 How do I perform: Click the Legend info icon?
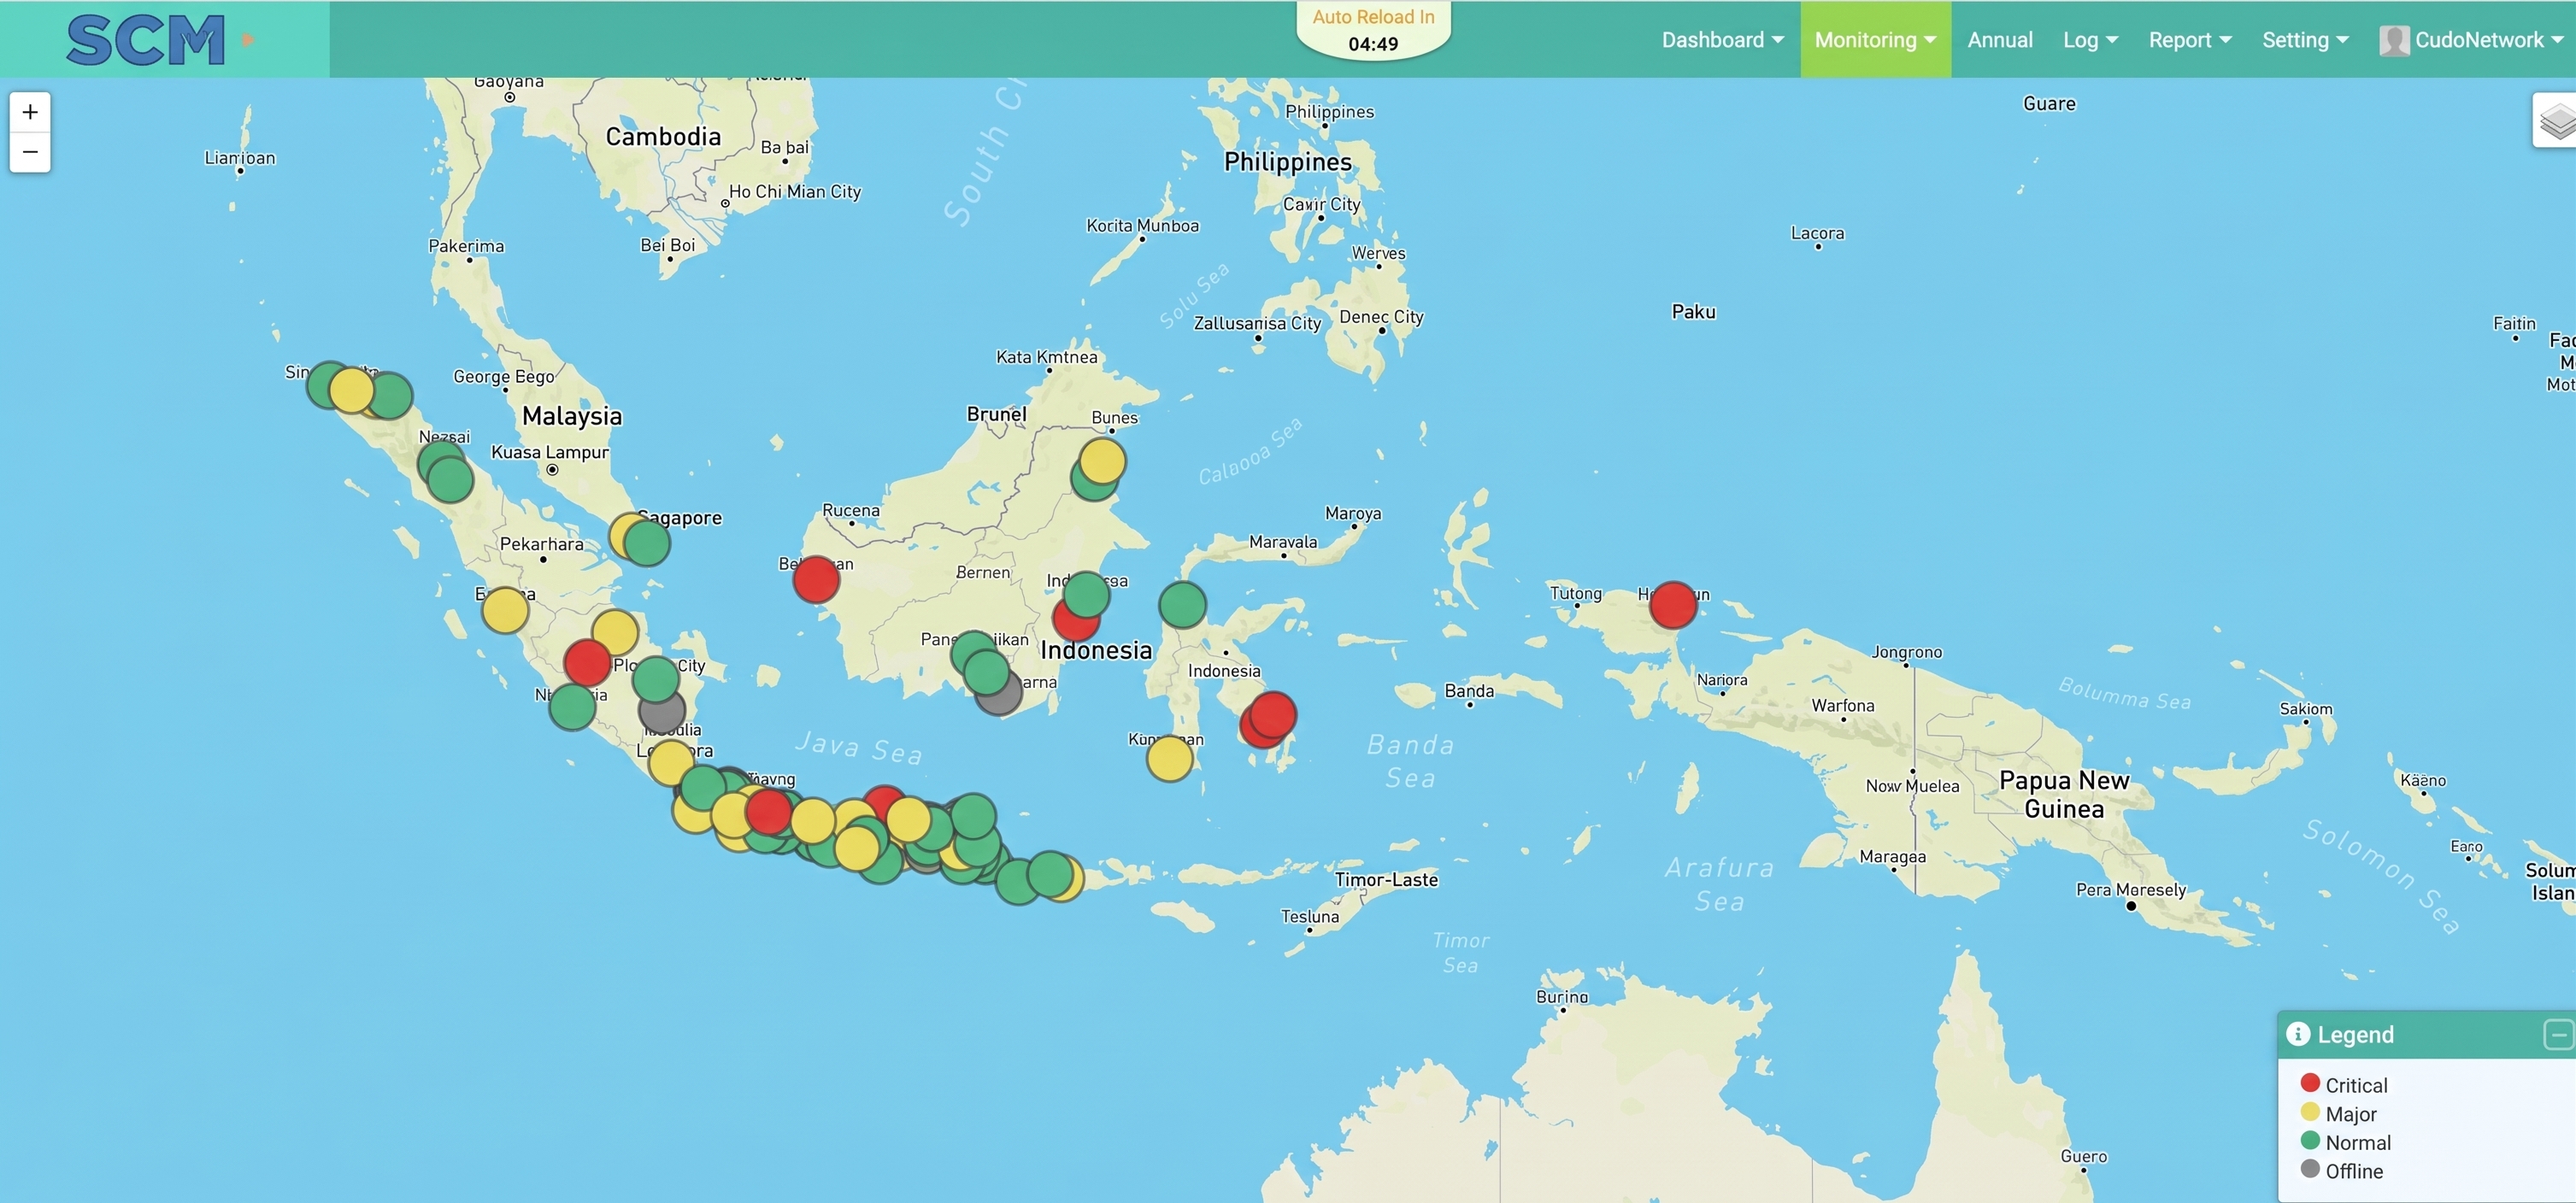[x=2298, y=1034]
